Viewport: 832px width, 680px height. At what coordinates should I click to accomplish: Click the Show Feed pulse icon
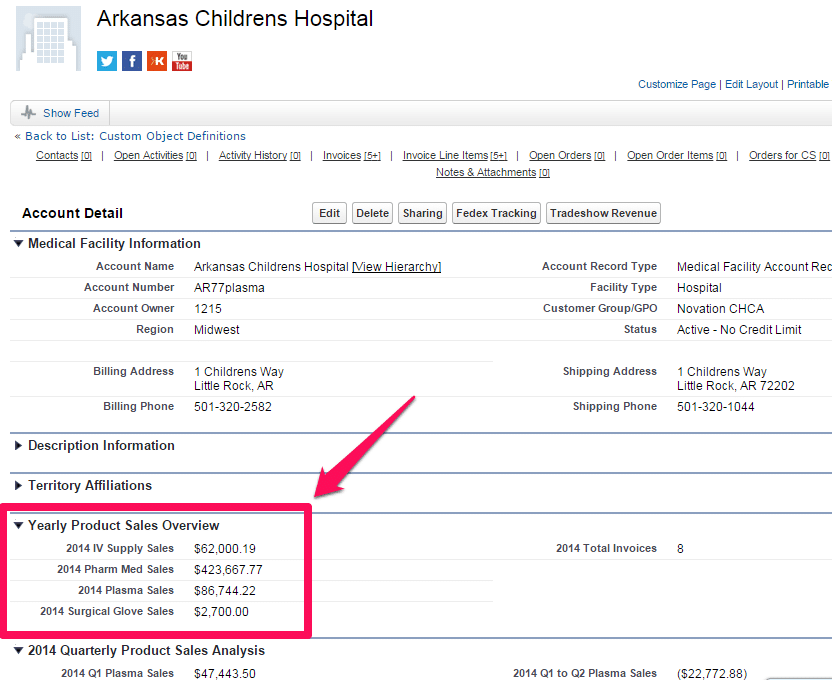click(28, 113)
